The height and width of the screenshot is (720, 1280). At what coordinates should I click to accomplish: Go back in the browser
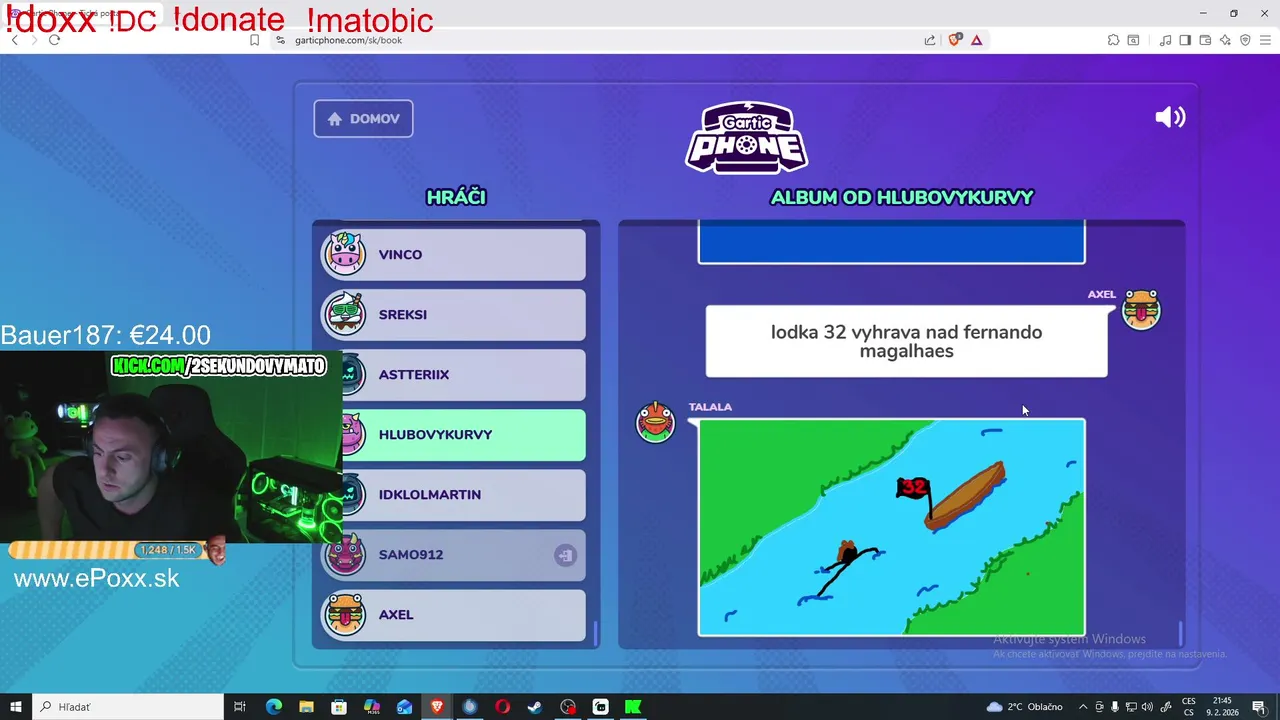tap(14, 40)
